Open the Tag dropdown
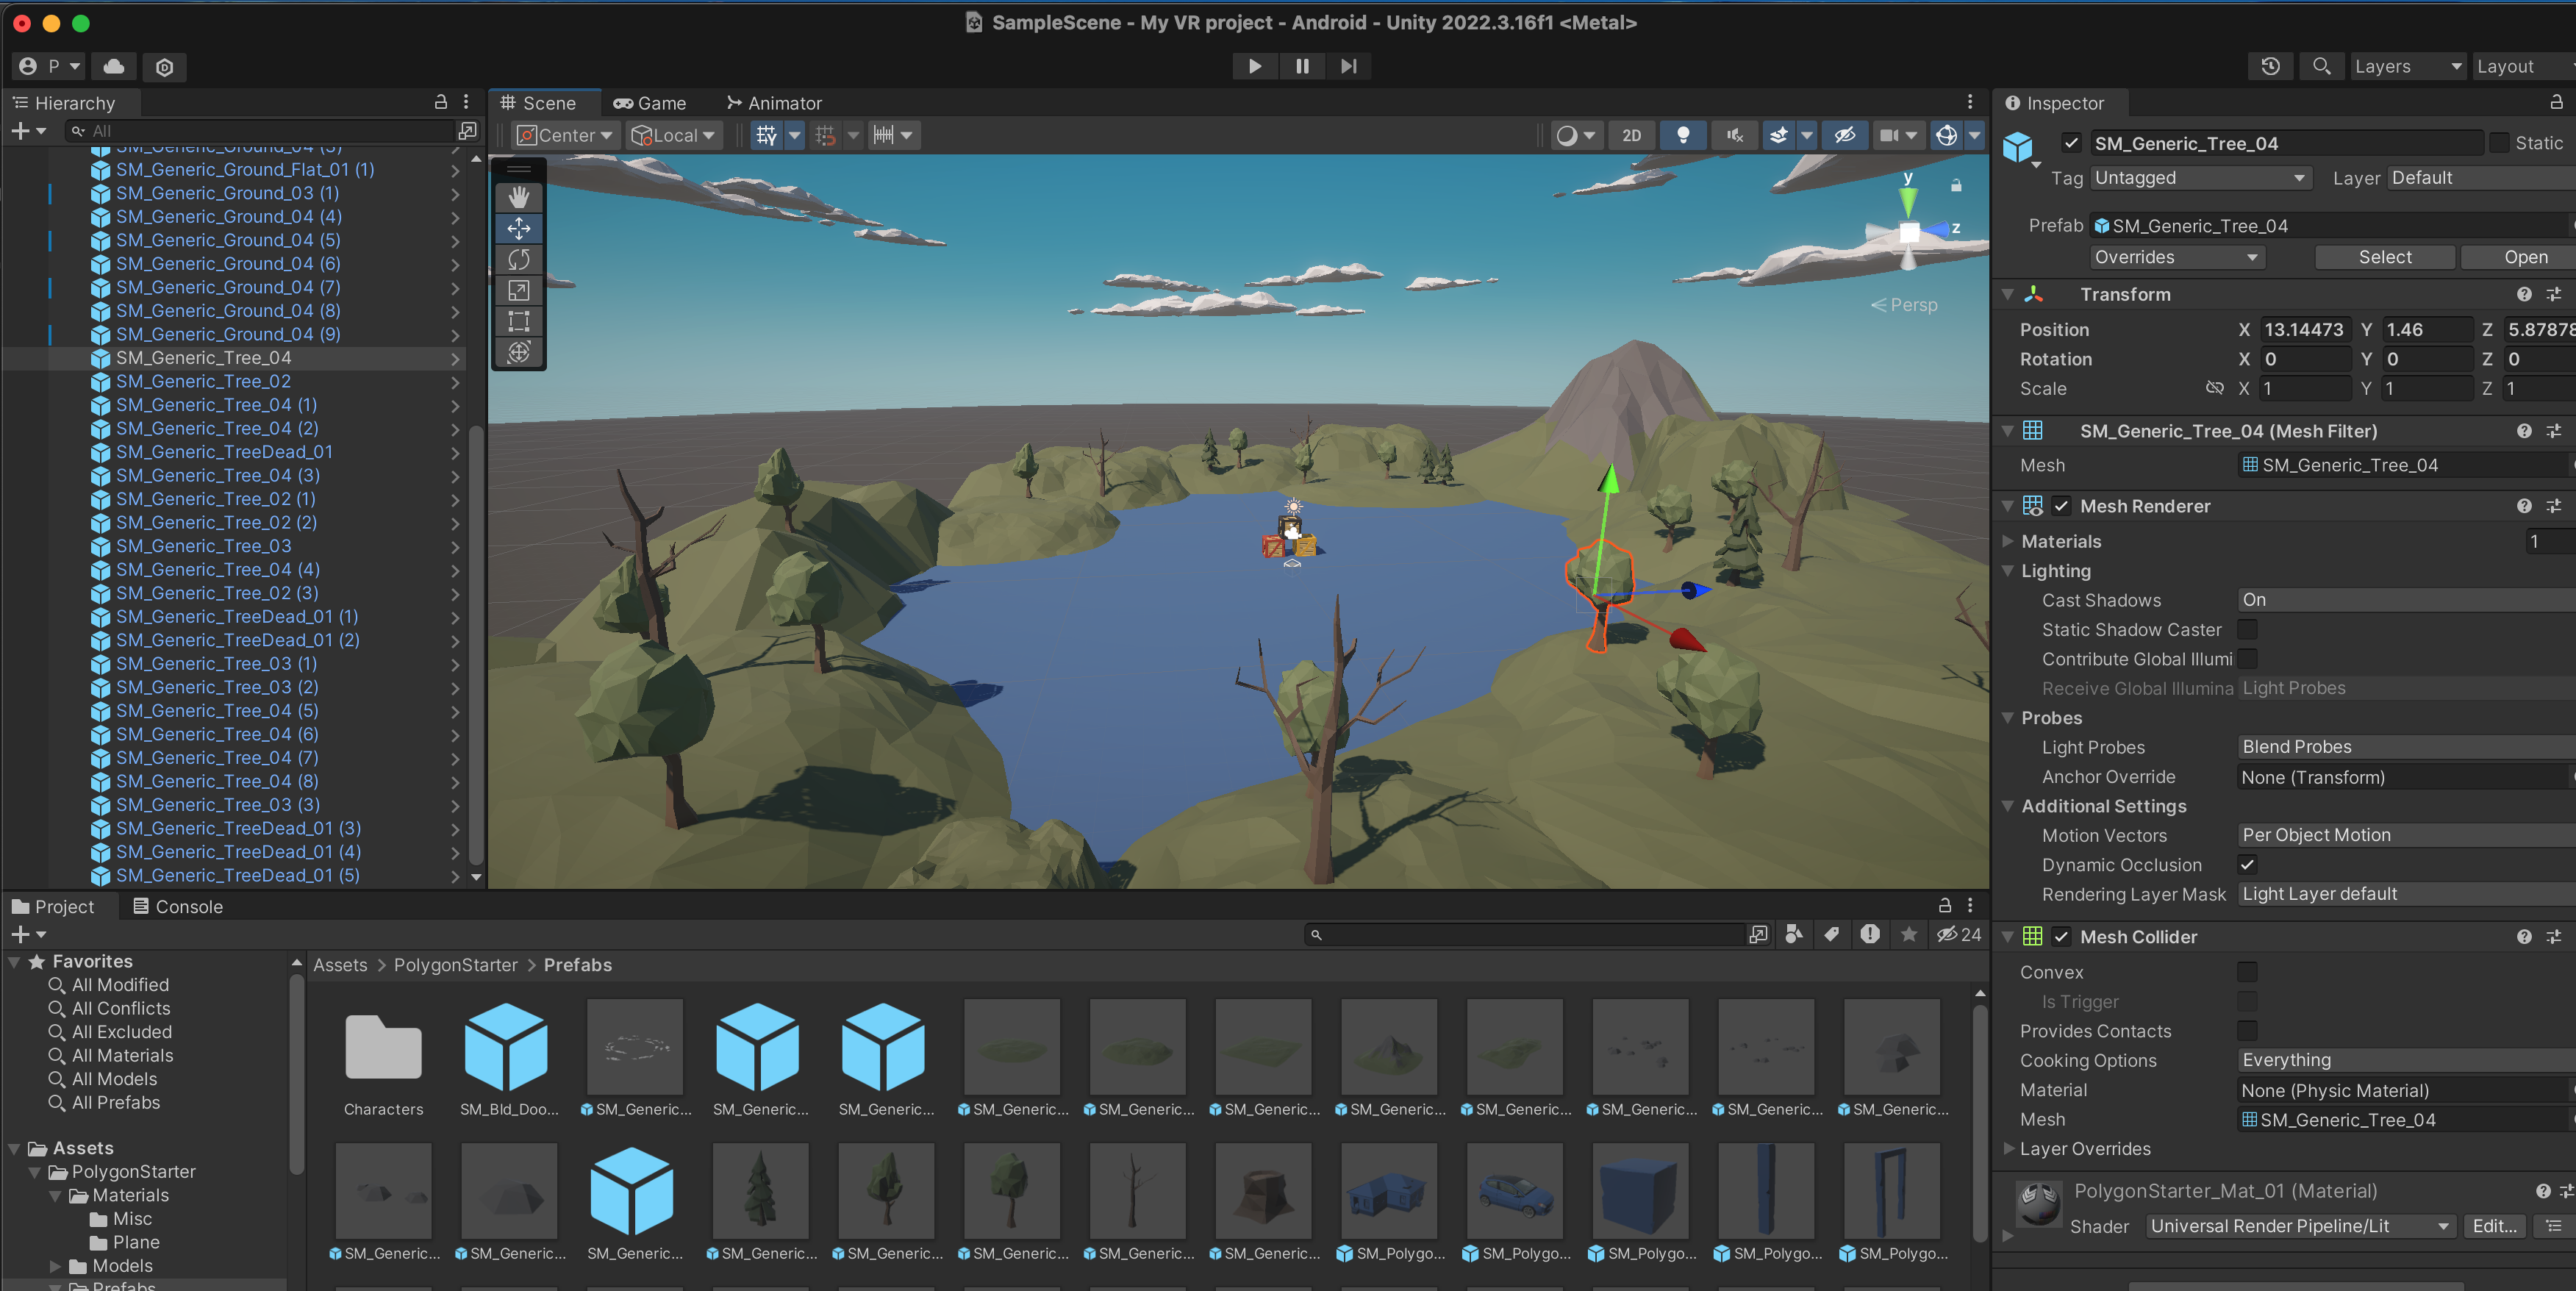This screenshot has width=2576, height=1291. coord(2199,178)
